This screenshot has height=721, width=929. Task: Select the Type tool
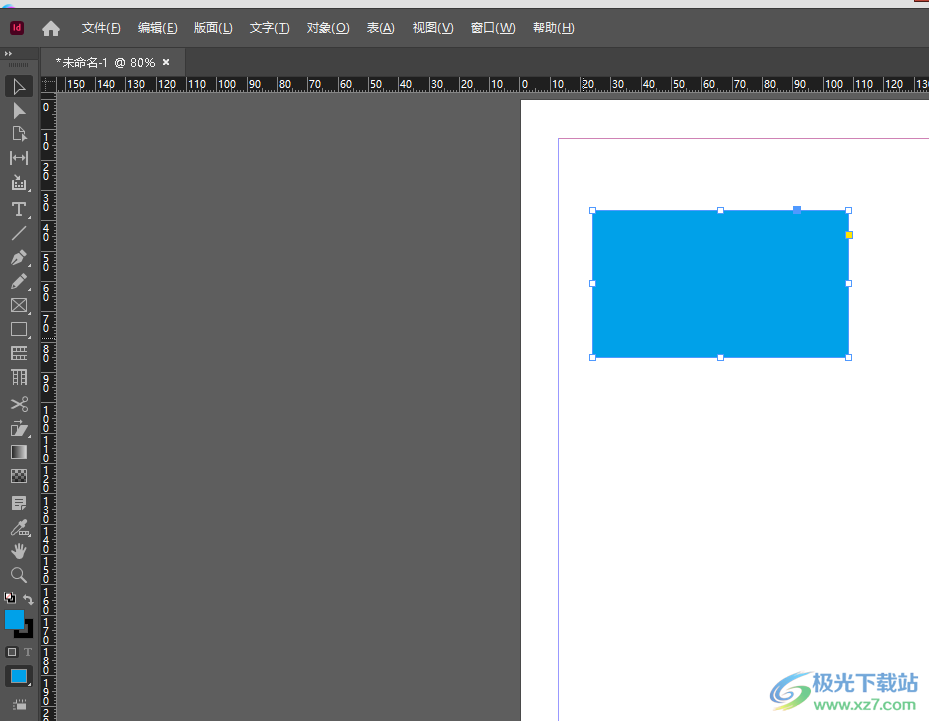pyautogui.click(x=18, y=209)
